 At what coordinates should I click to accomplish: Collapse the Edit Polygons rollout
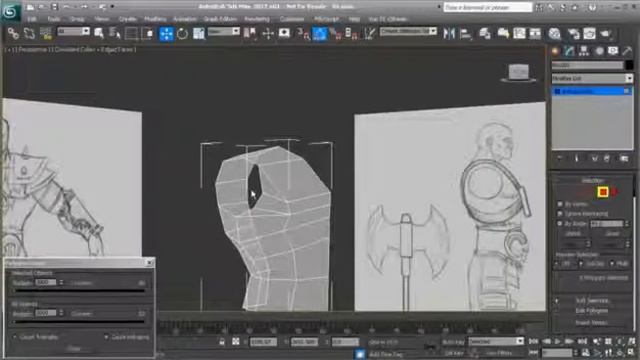coord(592,311)
